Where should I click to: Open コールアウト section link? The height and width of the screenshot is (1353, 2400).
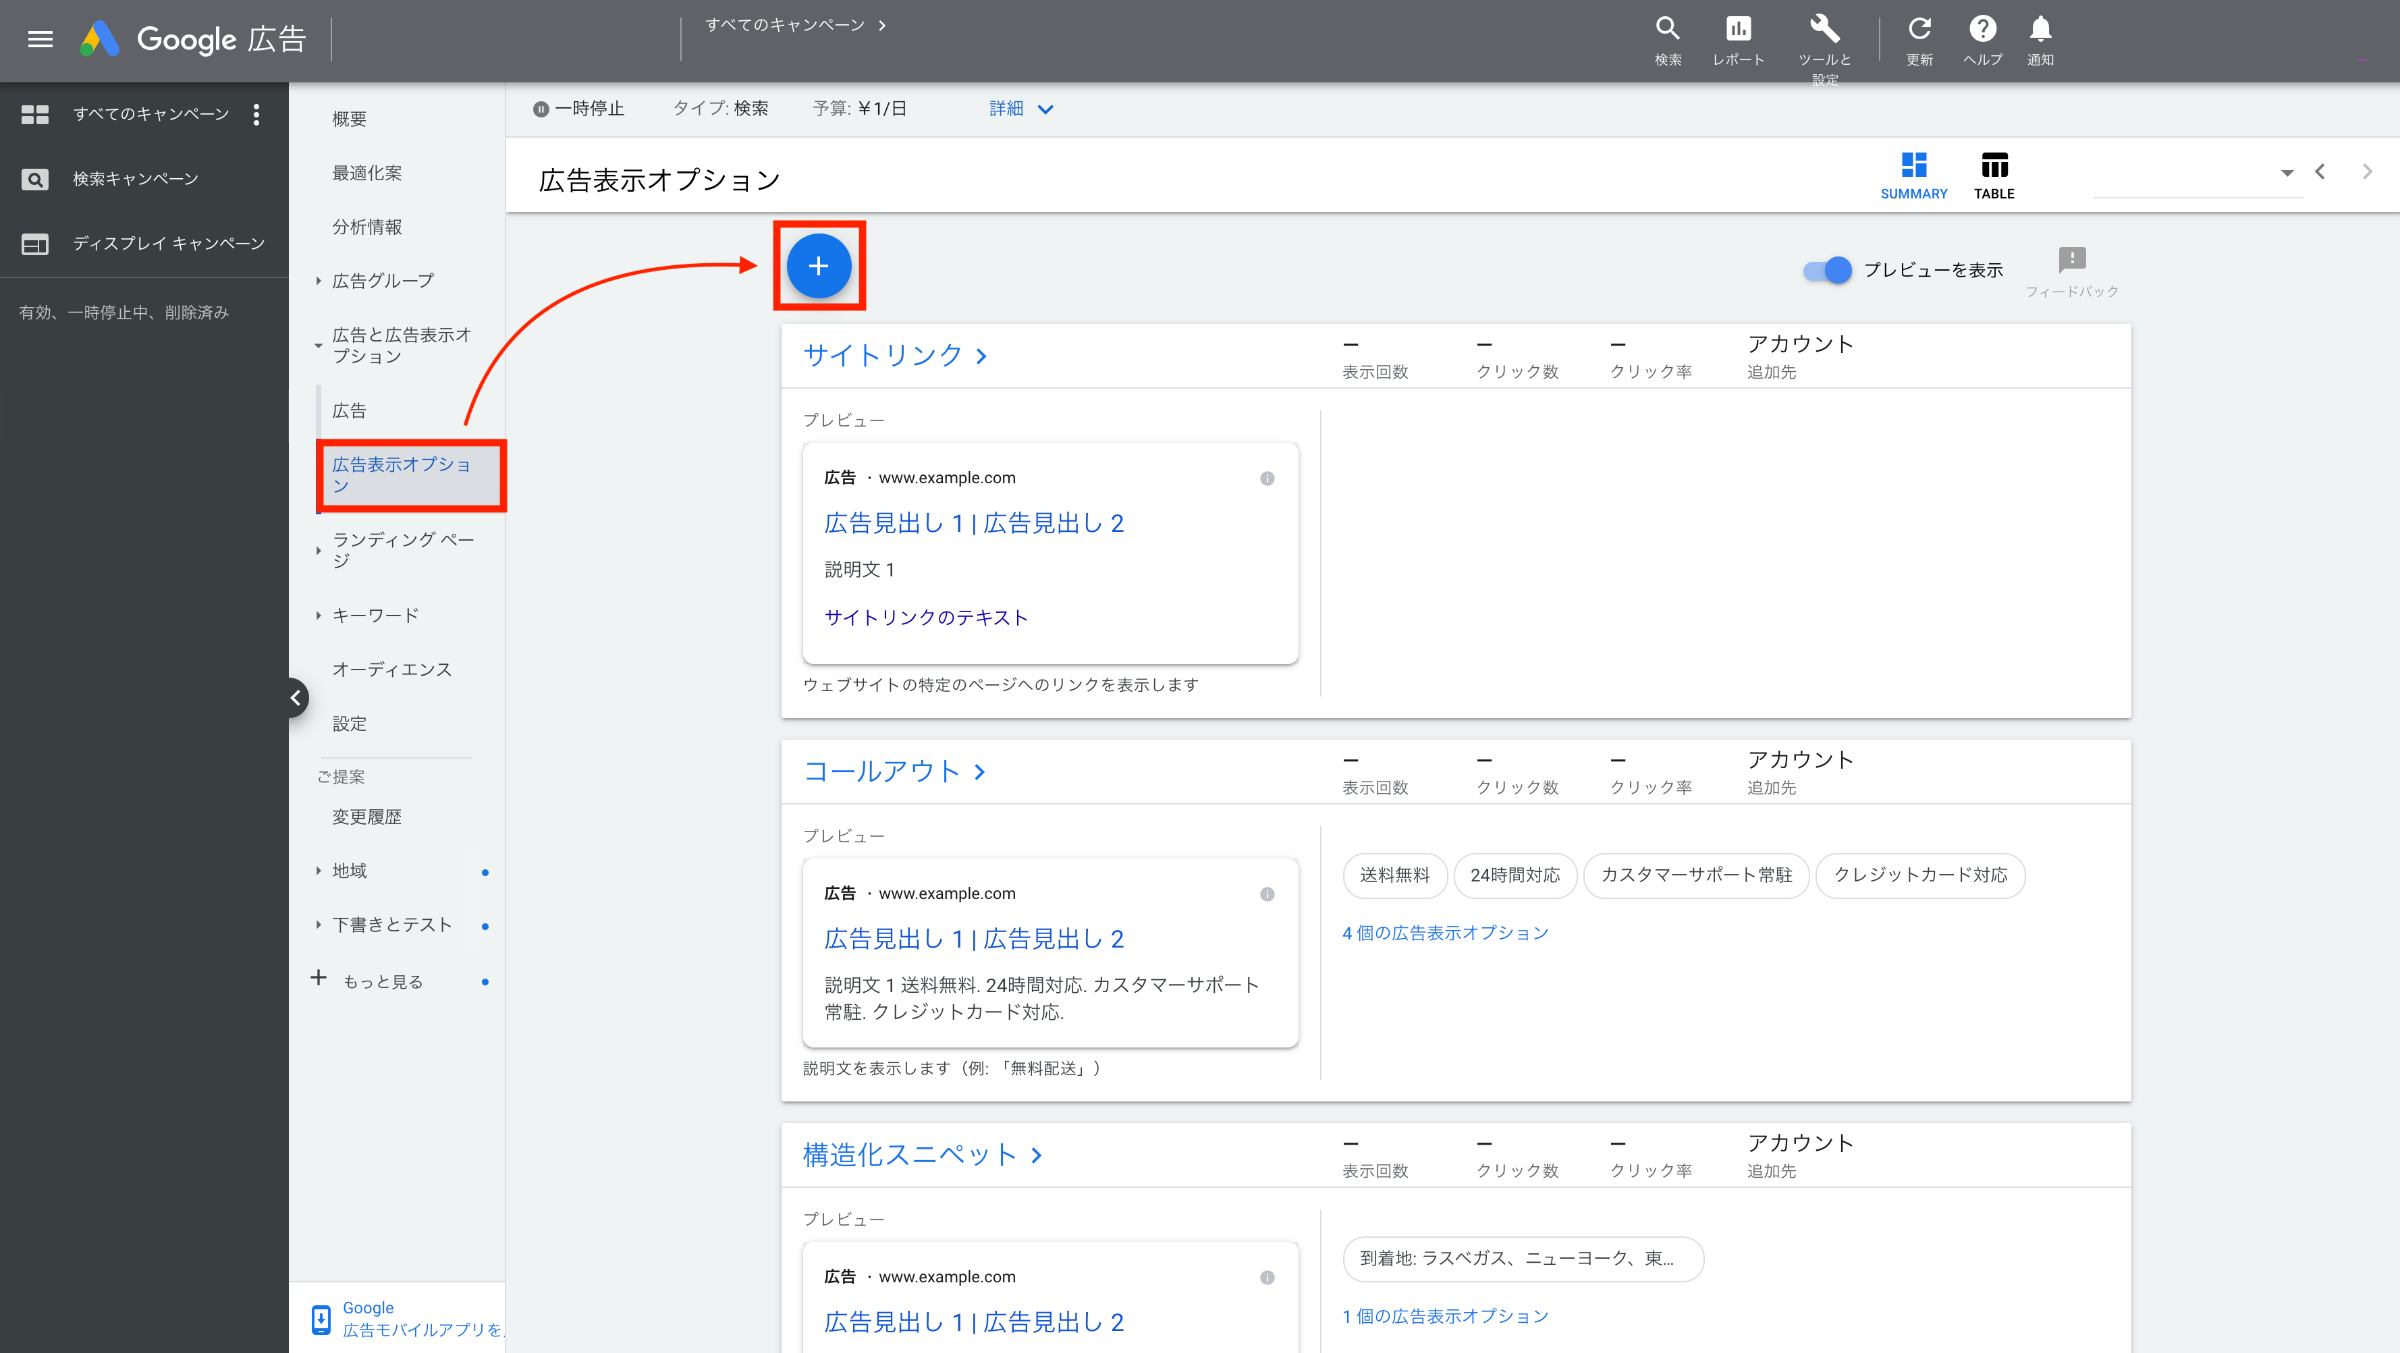tap(894, 771)
